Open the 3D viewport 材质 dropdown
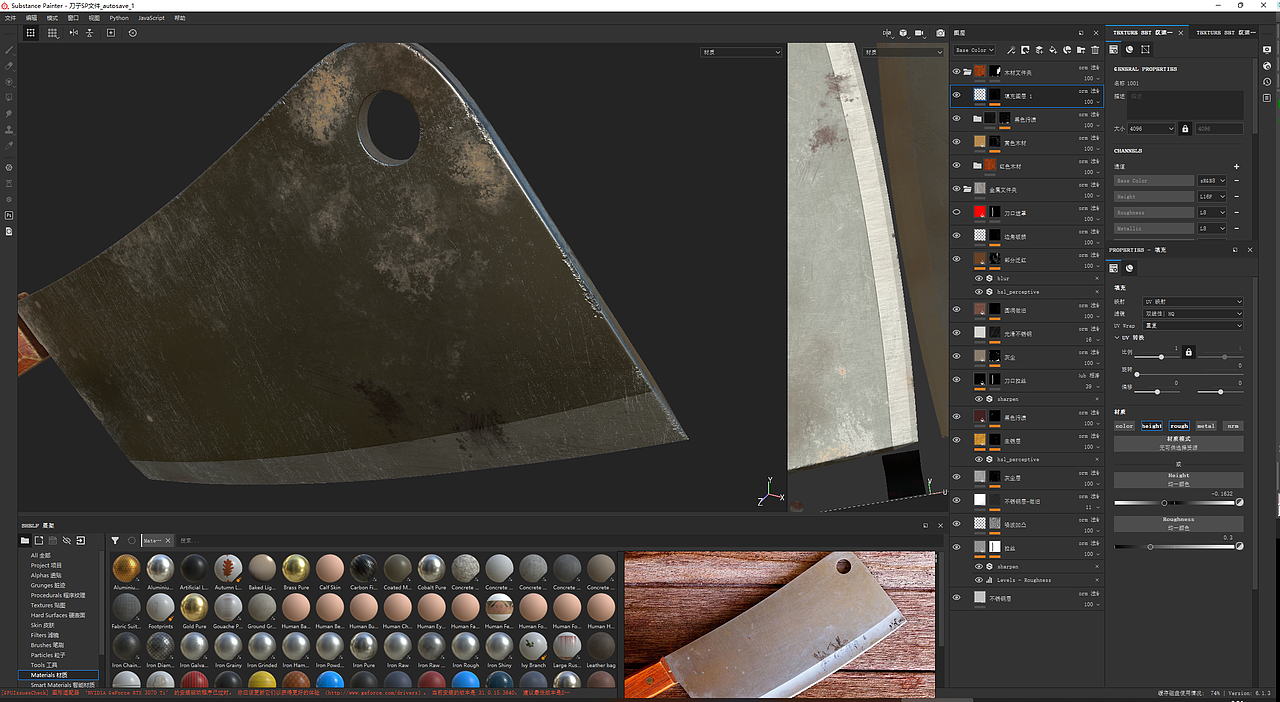This screenshot has height=702, width=1280. coord(741,52)
